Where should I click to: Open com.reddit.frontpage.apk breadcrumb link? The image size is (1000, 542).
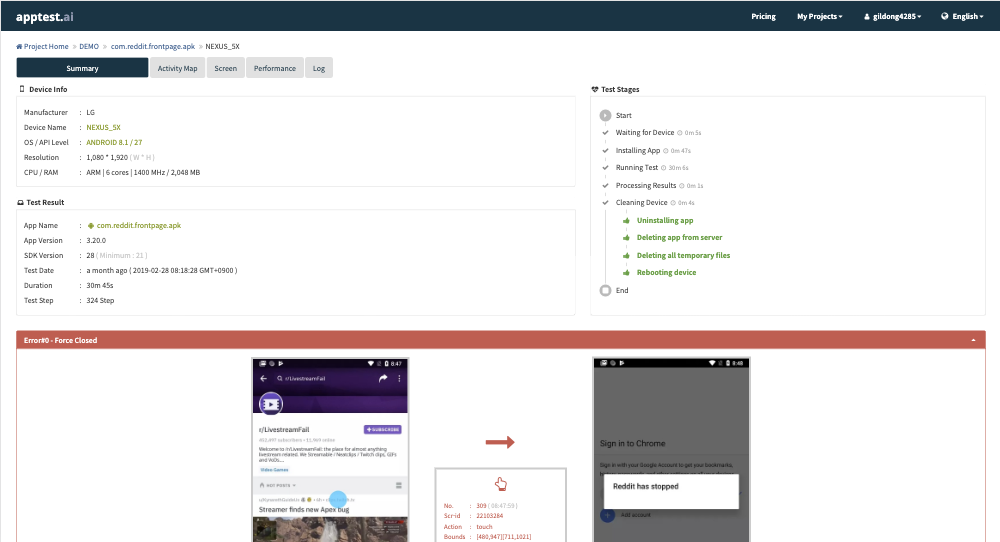(x=153, y=47)
